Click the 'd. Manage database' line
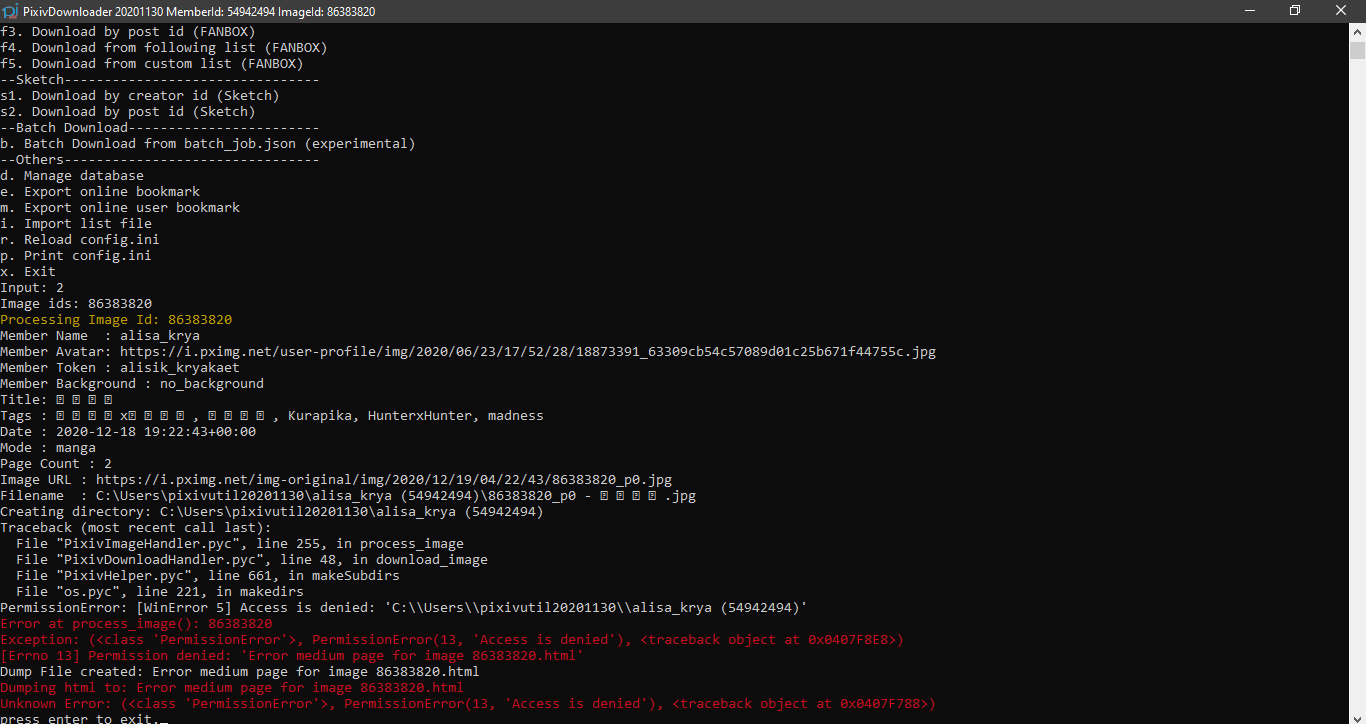This screenshot has height=724, width=1366. click(72, 176)
